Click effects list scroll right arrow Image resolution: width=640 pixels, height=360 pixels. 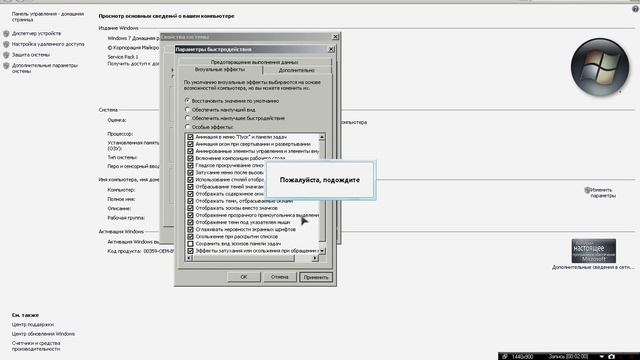coord(315,258)
